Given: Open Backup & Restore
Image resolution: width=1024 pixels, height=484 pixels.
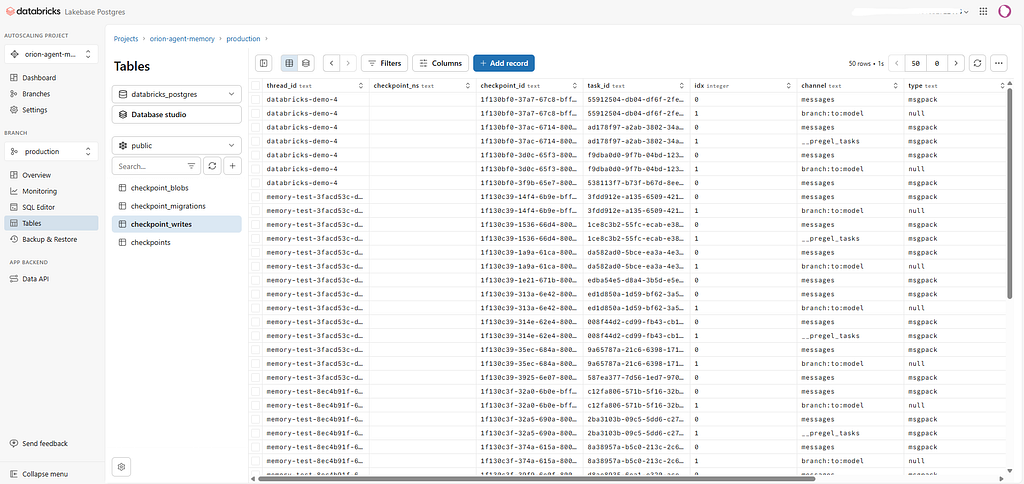Looking at the screenshot, I should coord(51,240).
